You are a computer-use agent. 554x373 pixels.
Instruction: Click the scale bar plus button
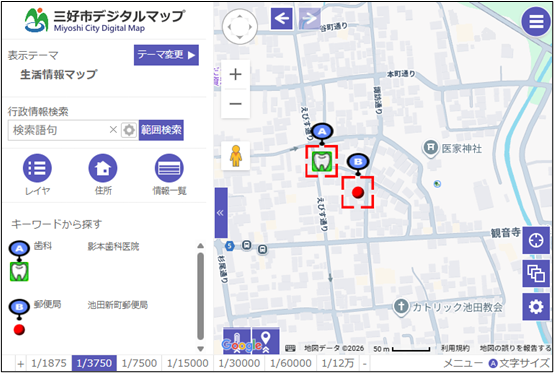[x=20, y=363]
